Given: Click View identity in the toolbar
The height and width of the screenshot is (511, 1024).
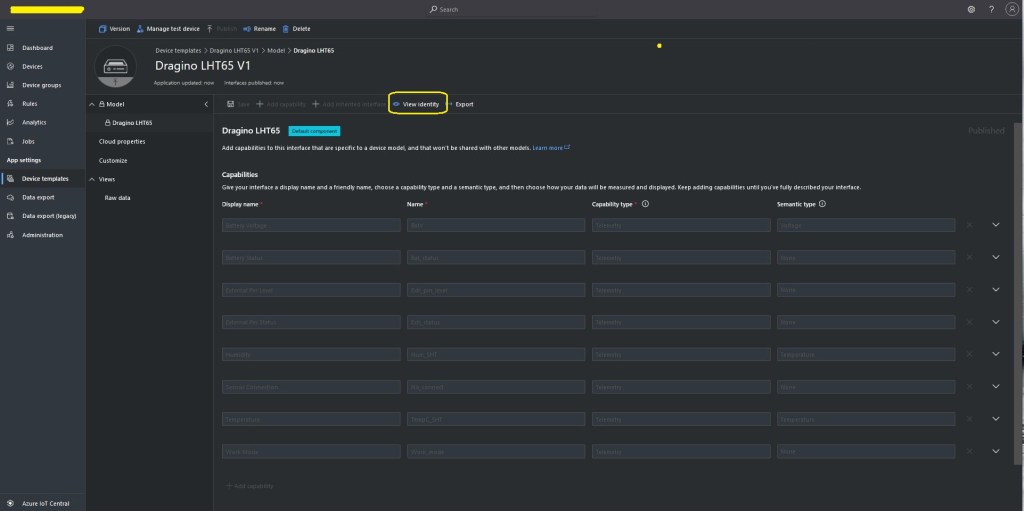Looking at the screenshot, I should click(x=416, y=104).
